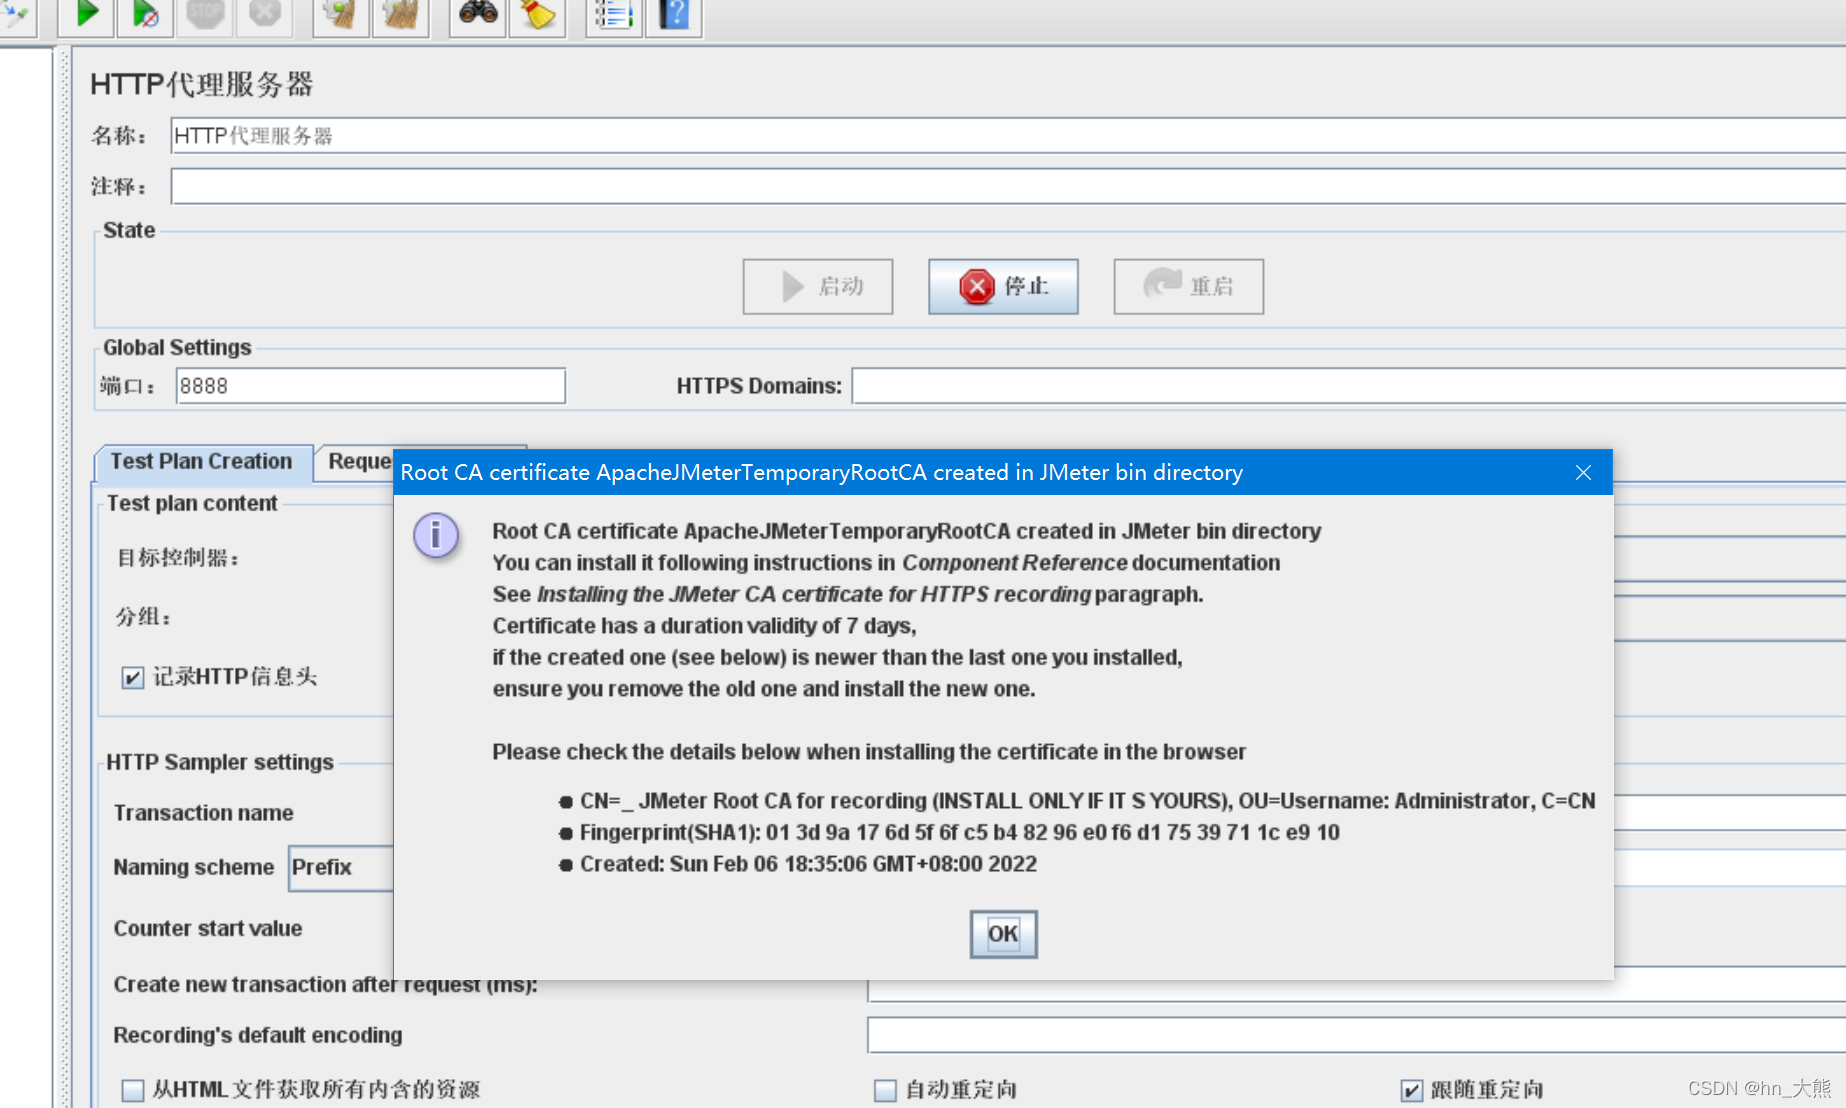
Task: Click the 'Created: Sun Feb 06' line
Action: pyautogui.click(x=808, y=864)
